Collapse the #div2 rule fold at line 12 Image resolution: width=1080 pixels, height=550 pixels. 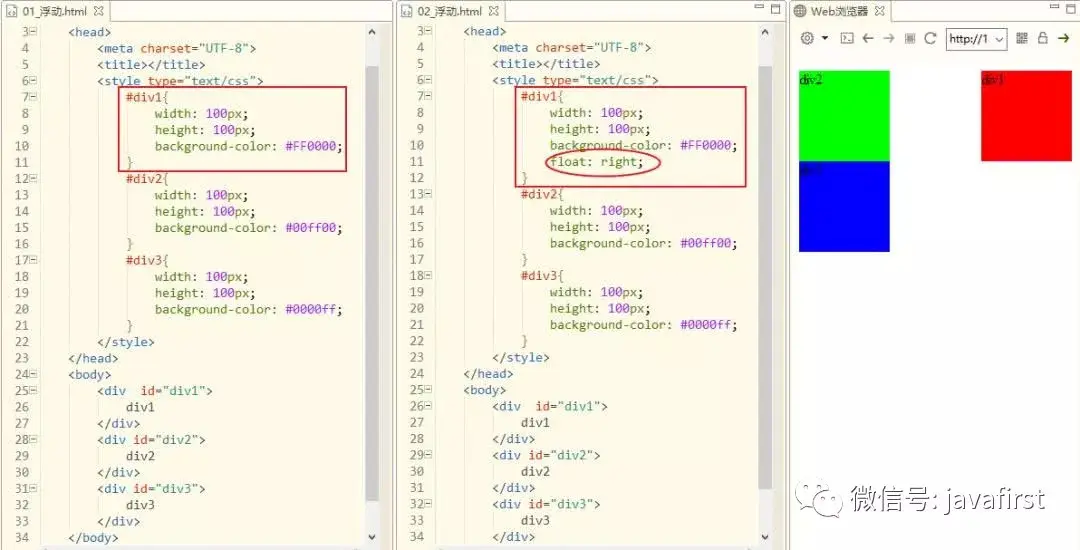[x=32, y=178]
